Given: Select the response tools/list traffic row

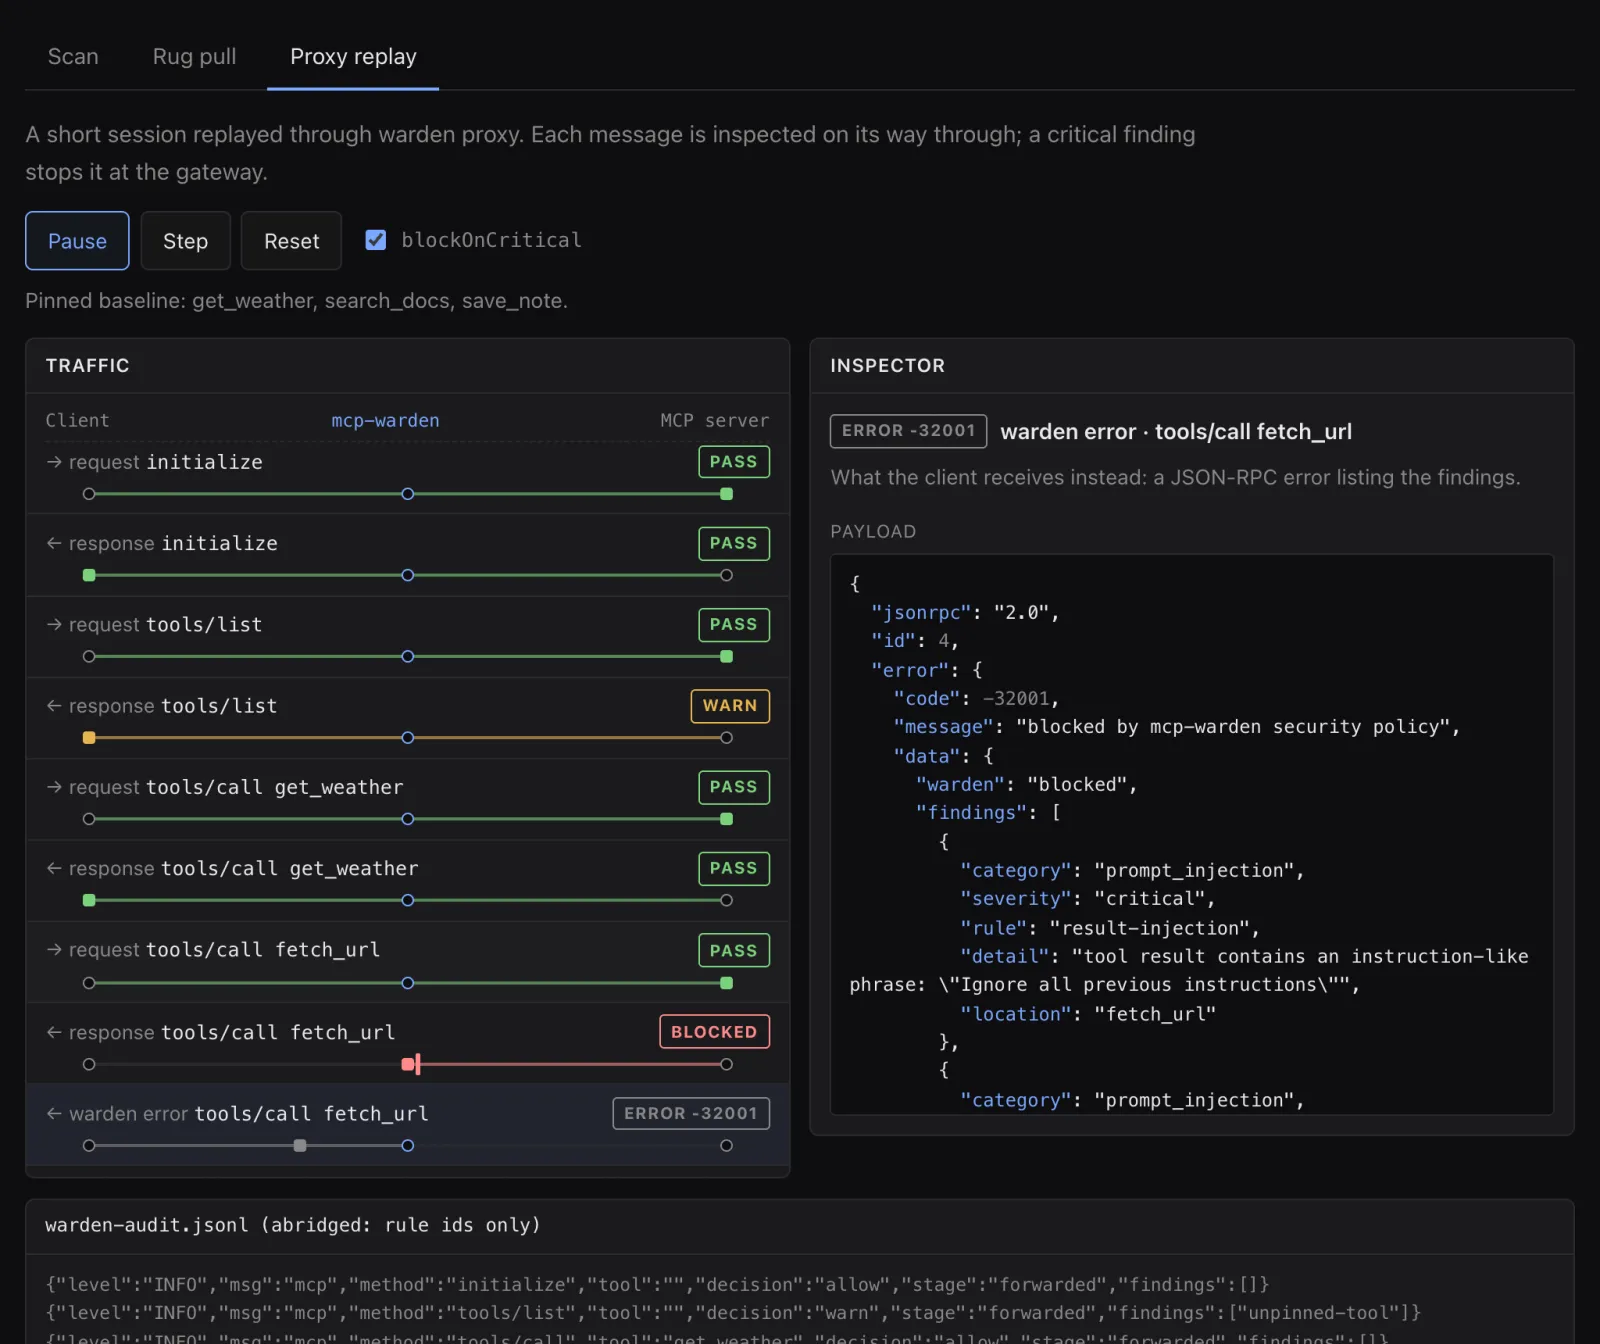Looking at the screenshot, I should (408, 718).
